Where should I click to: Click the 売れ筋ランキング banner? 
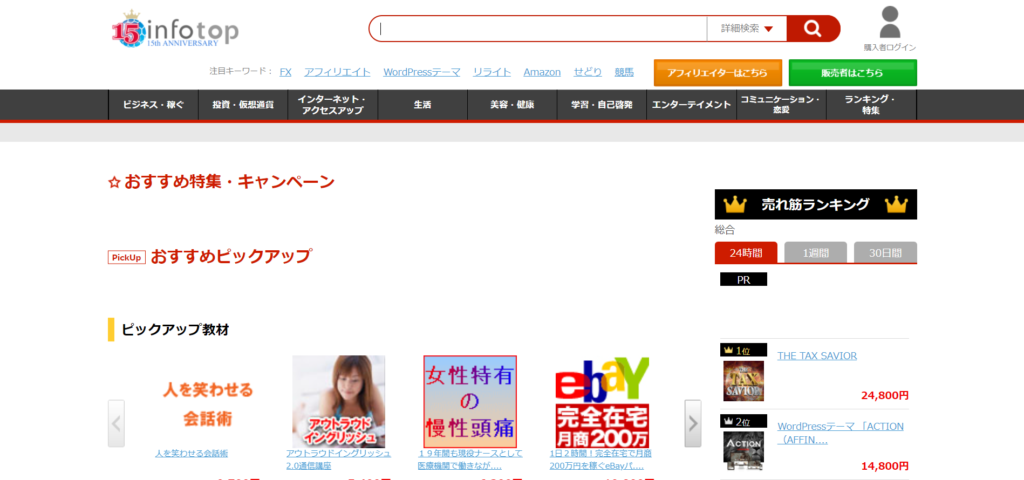(816, 204)
